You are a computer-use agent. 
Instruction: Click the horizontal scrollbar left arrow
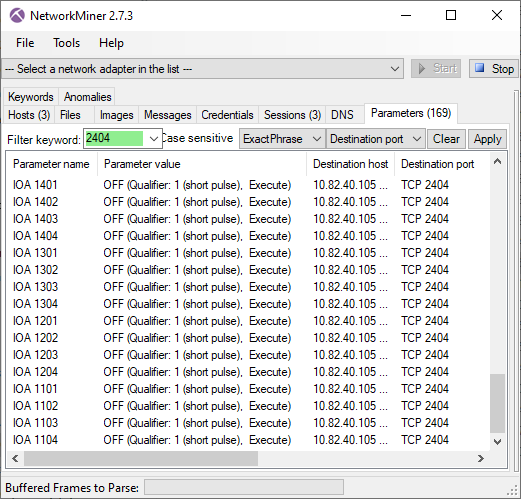tap(15, 459)
